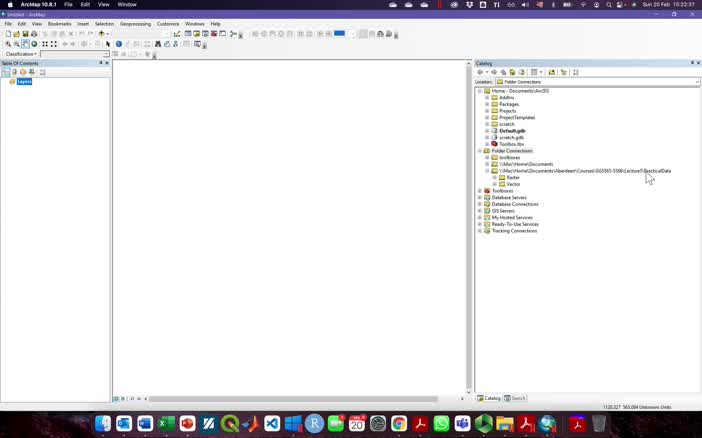Image resolution: width=702 pixels, height=438 pixels.
Task: Click Connect To Folder in Catalog toolbar
Action: [551, 72]
